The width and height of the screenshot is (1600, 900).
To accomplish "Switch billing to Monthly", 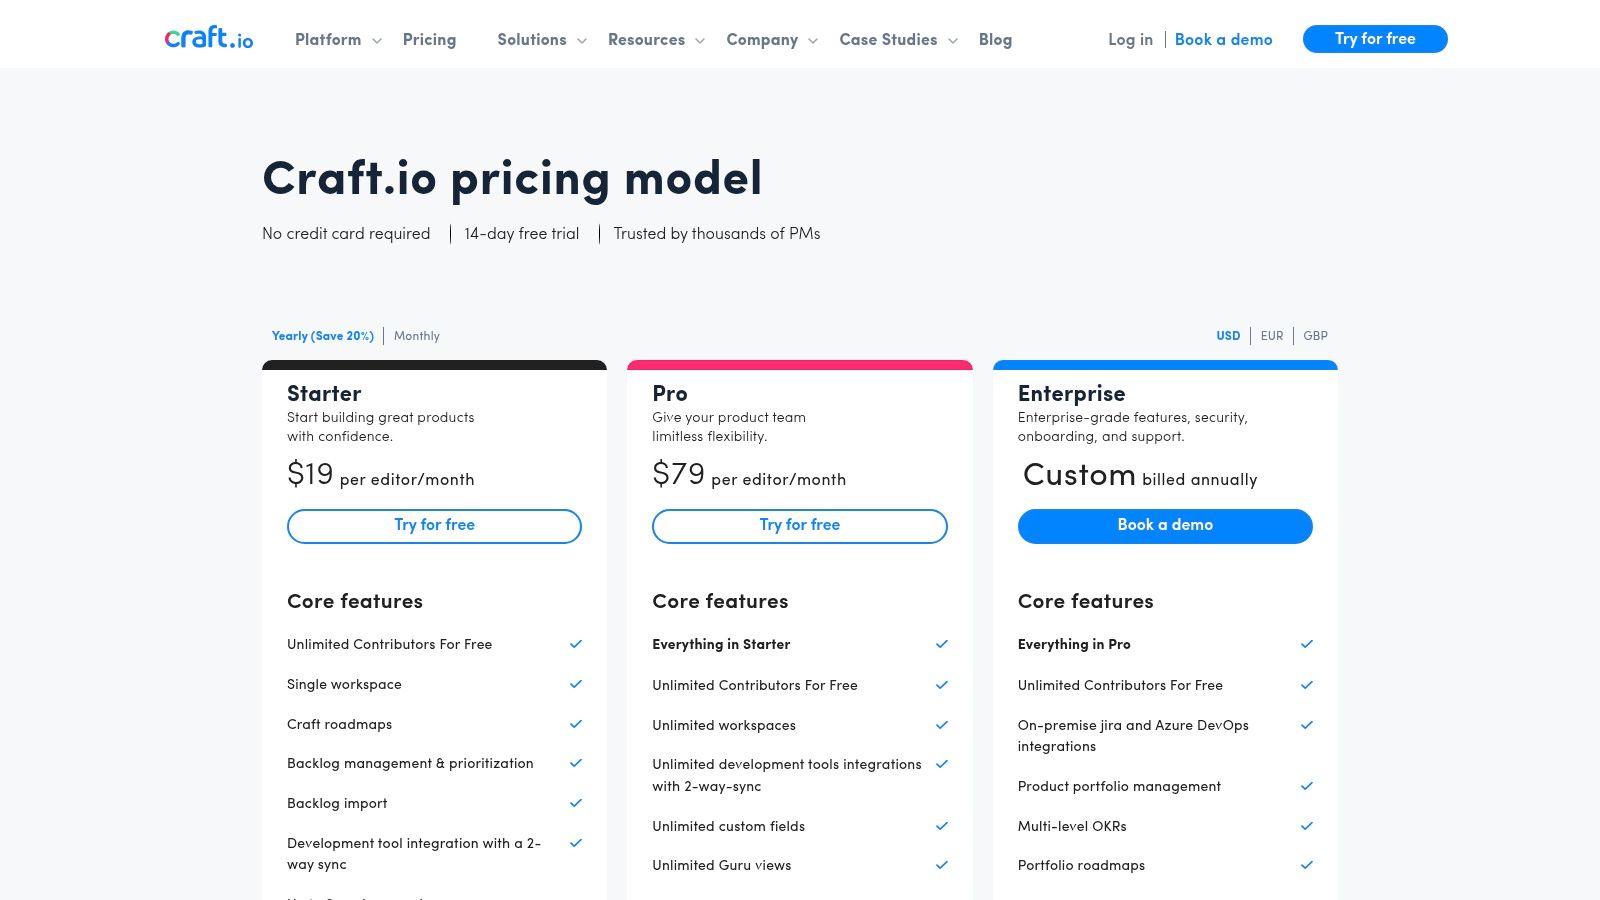I will pyautogui.click(x=417, y=336).
